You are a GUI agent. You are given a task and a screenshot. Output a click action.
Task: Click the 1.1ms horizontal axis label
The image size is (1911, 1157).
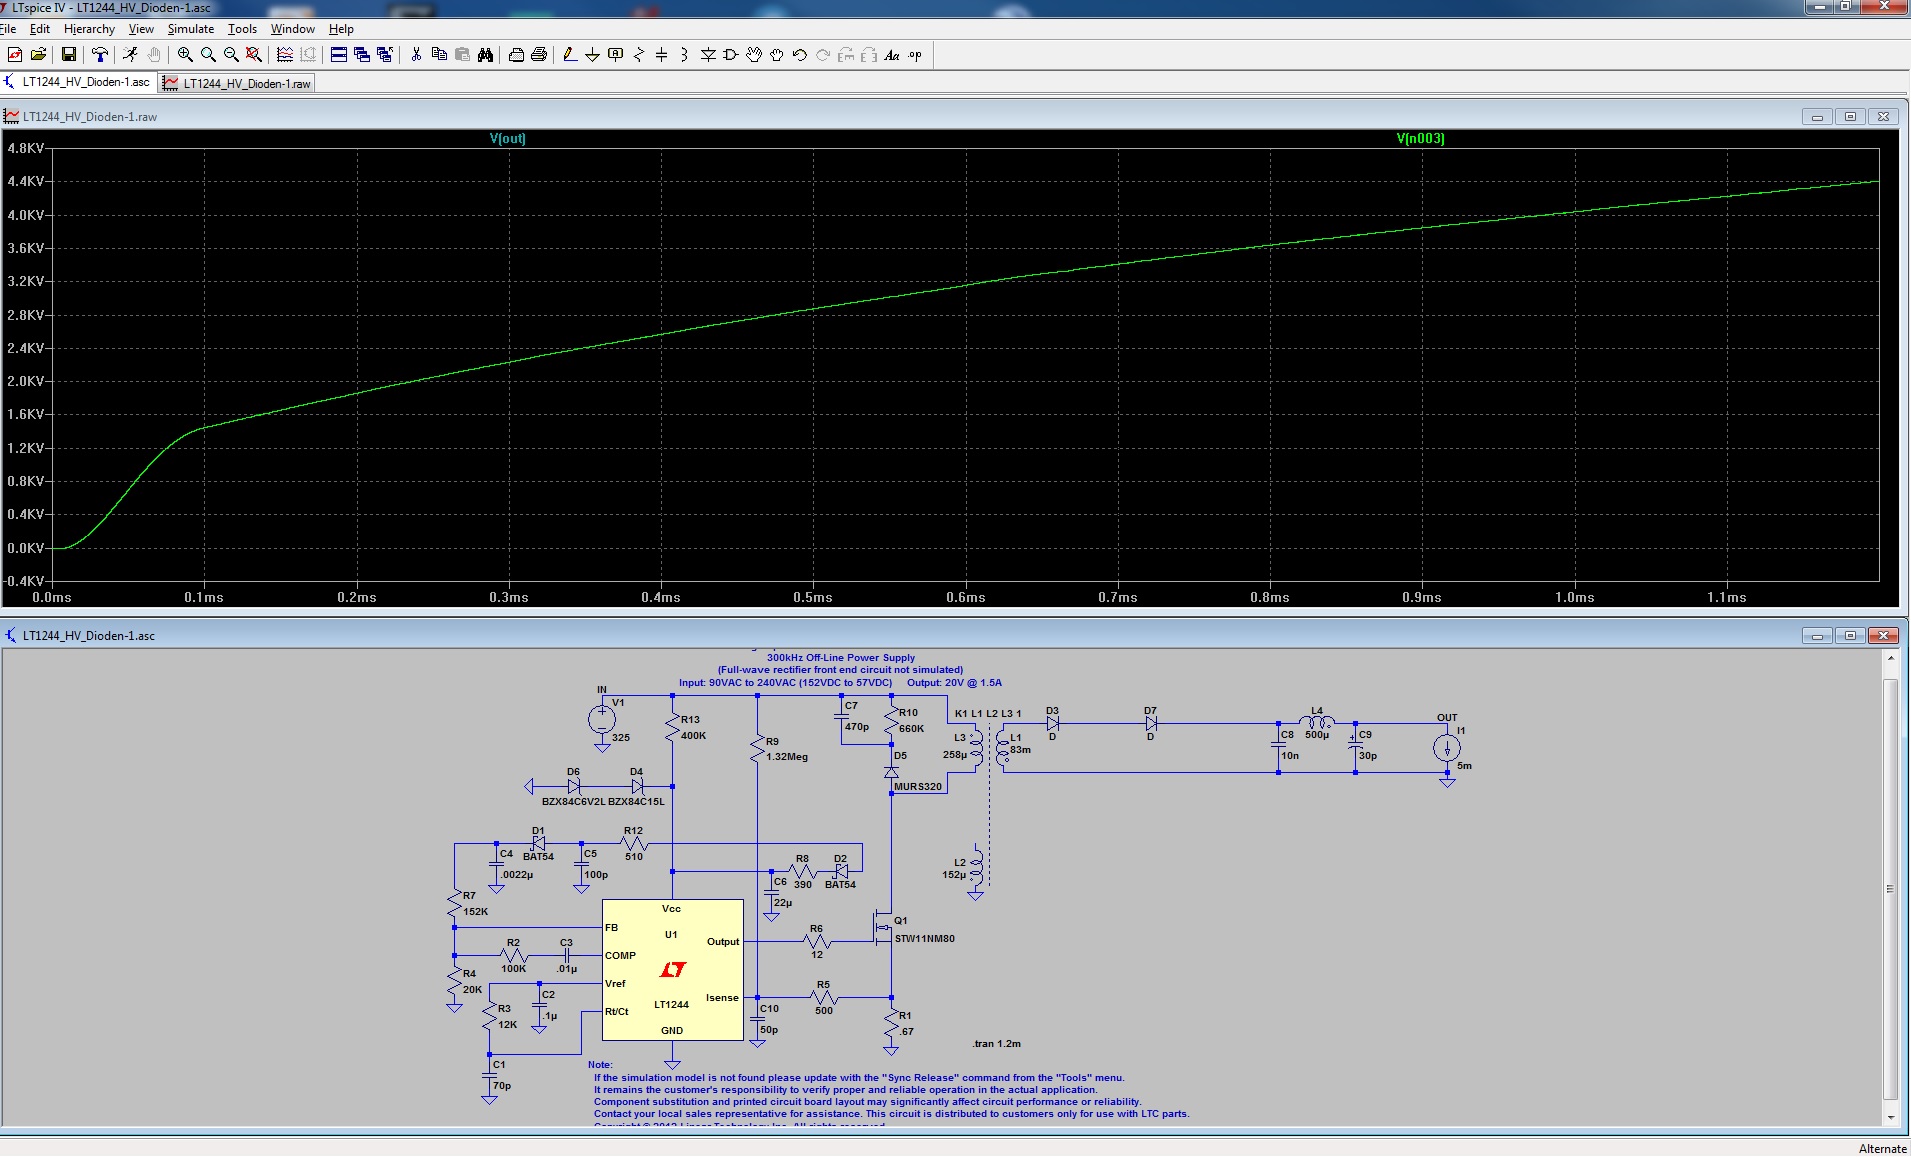1727,597
